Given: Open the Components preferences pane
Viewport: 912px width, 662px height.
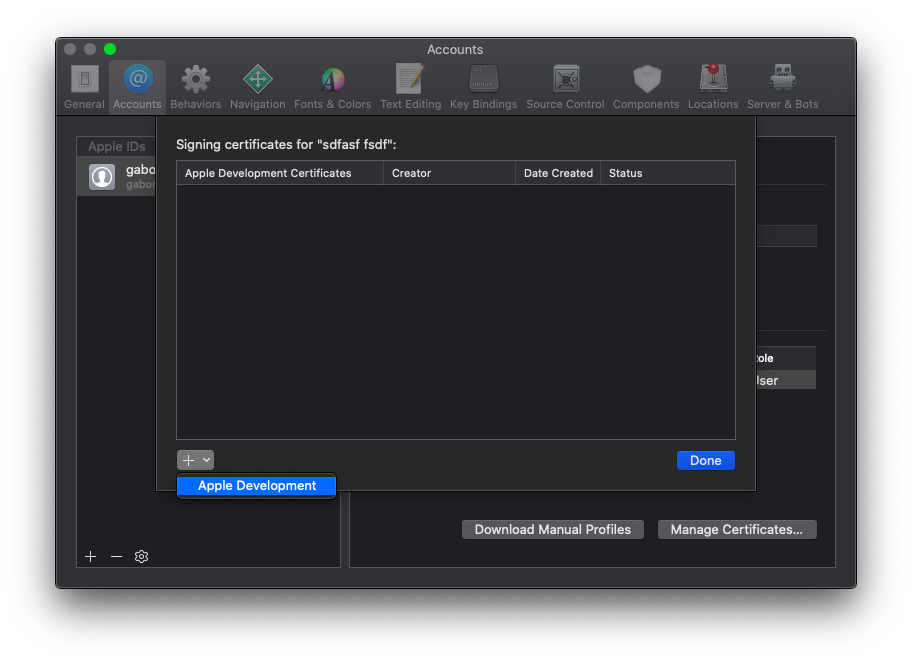Looking at the screenshot, I should point(646,87).
